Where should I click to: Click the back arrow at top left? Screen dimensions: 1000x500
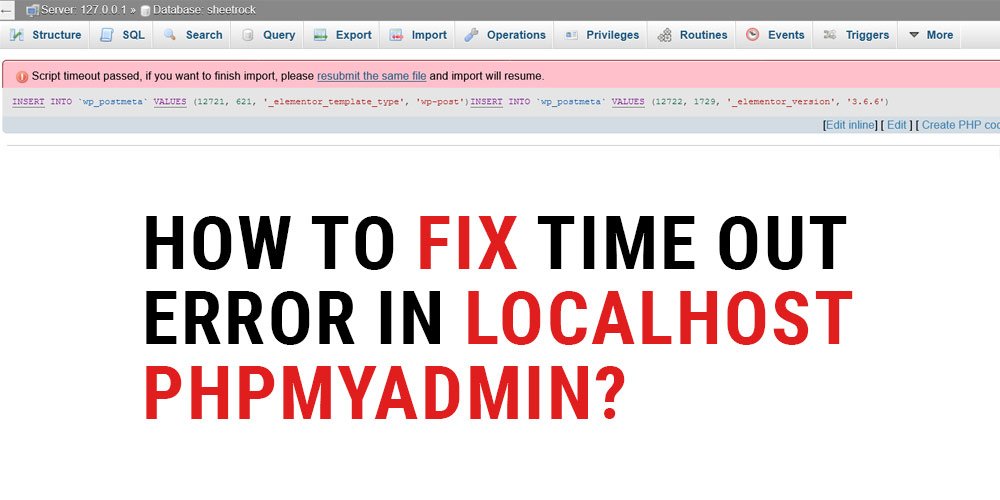click(x=6, y=10)
